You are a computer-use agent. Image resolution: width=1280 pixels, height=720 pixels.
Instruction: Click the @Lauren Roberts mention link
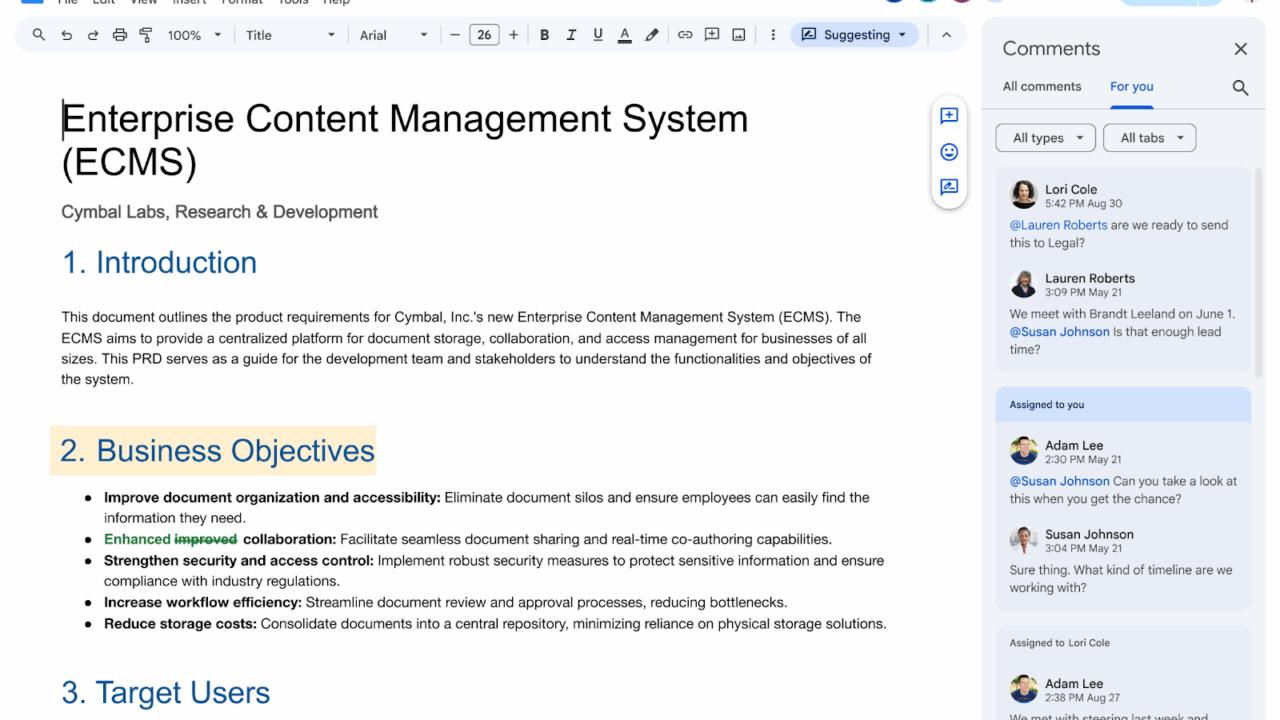point(1058,225)
